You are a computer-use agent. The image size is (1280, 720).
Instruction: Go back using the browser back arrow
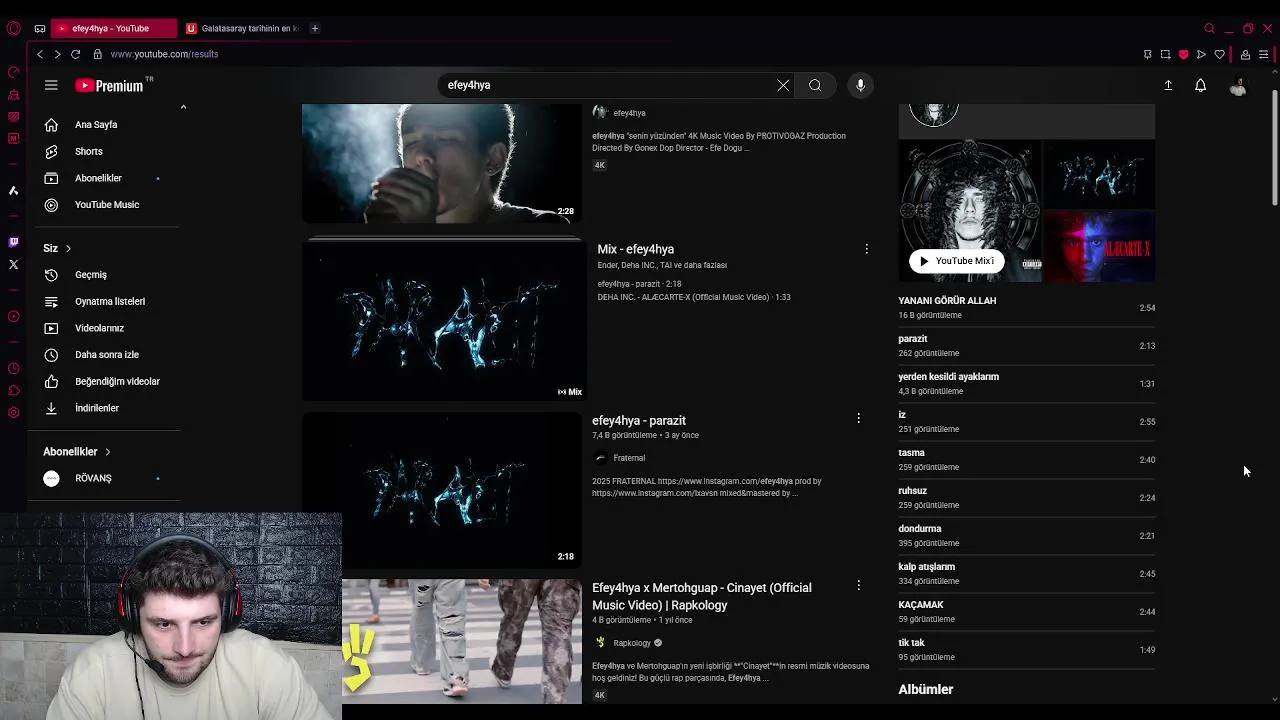pos(39,54)
